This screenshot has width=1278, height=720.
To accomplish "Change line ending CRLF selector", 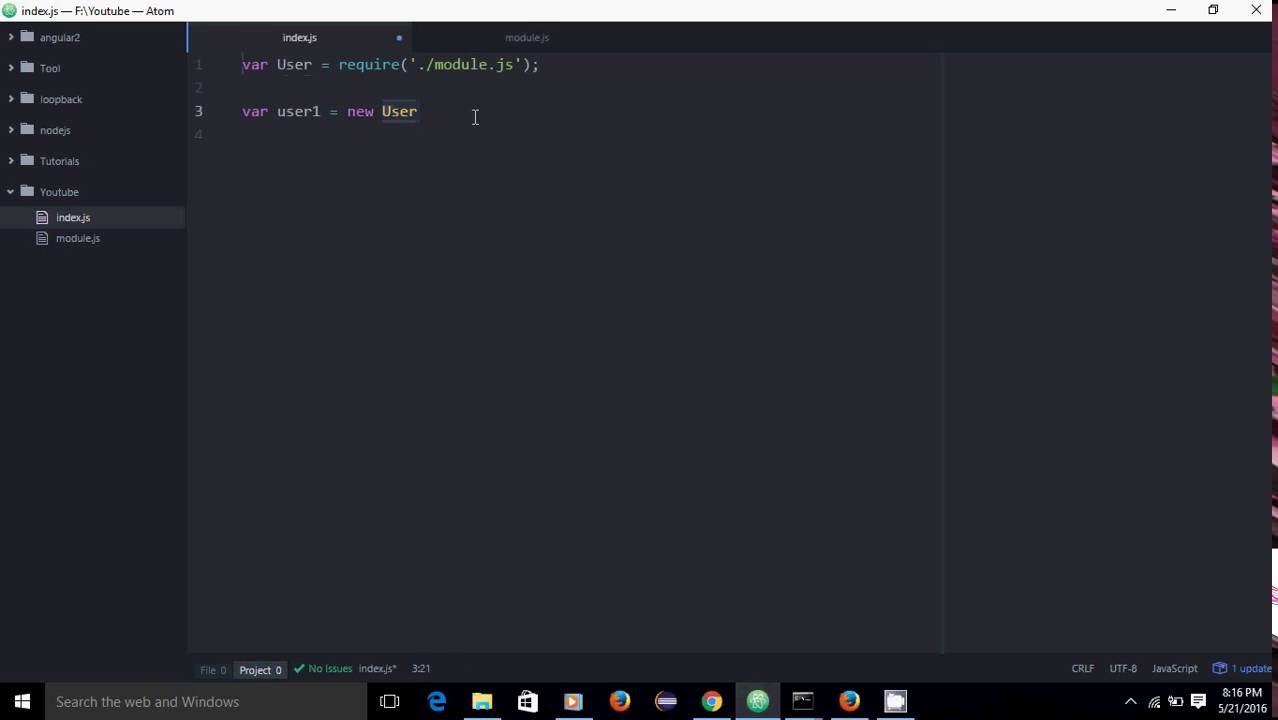I will pos(1083,669).
